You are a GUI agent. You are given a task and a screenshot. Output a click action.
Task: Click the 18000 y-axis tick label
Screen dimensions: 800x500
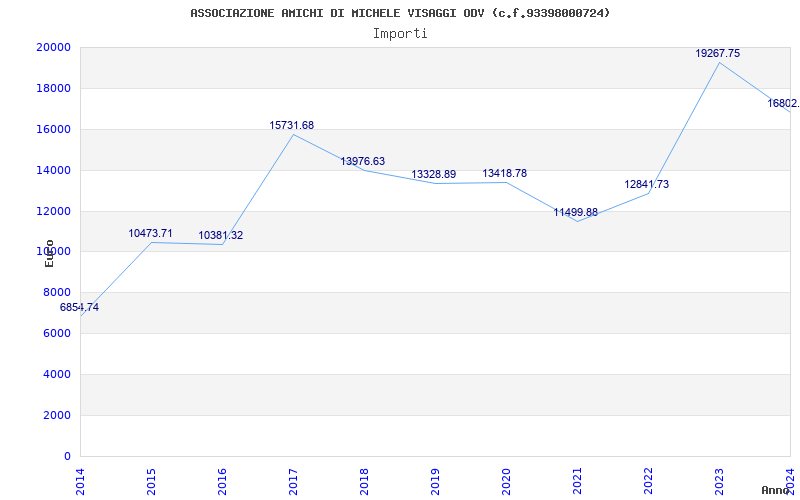(53, 88)
